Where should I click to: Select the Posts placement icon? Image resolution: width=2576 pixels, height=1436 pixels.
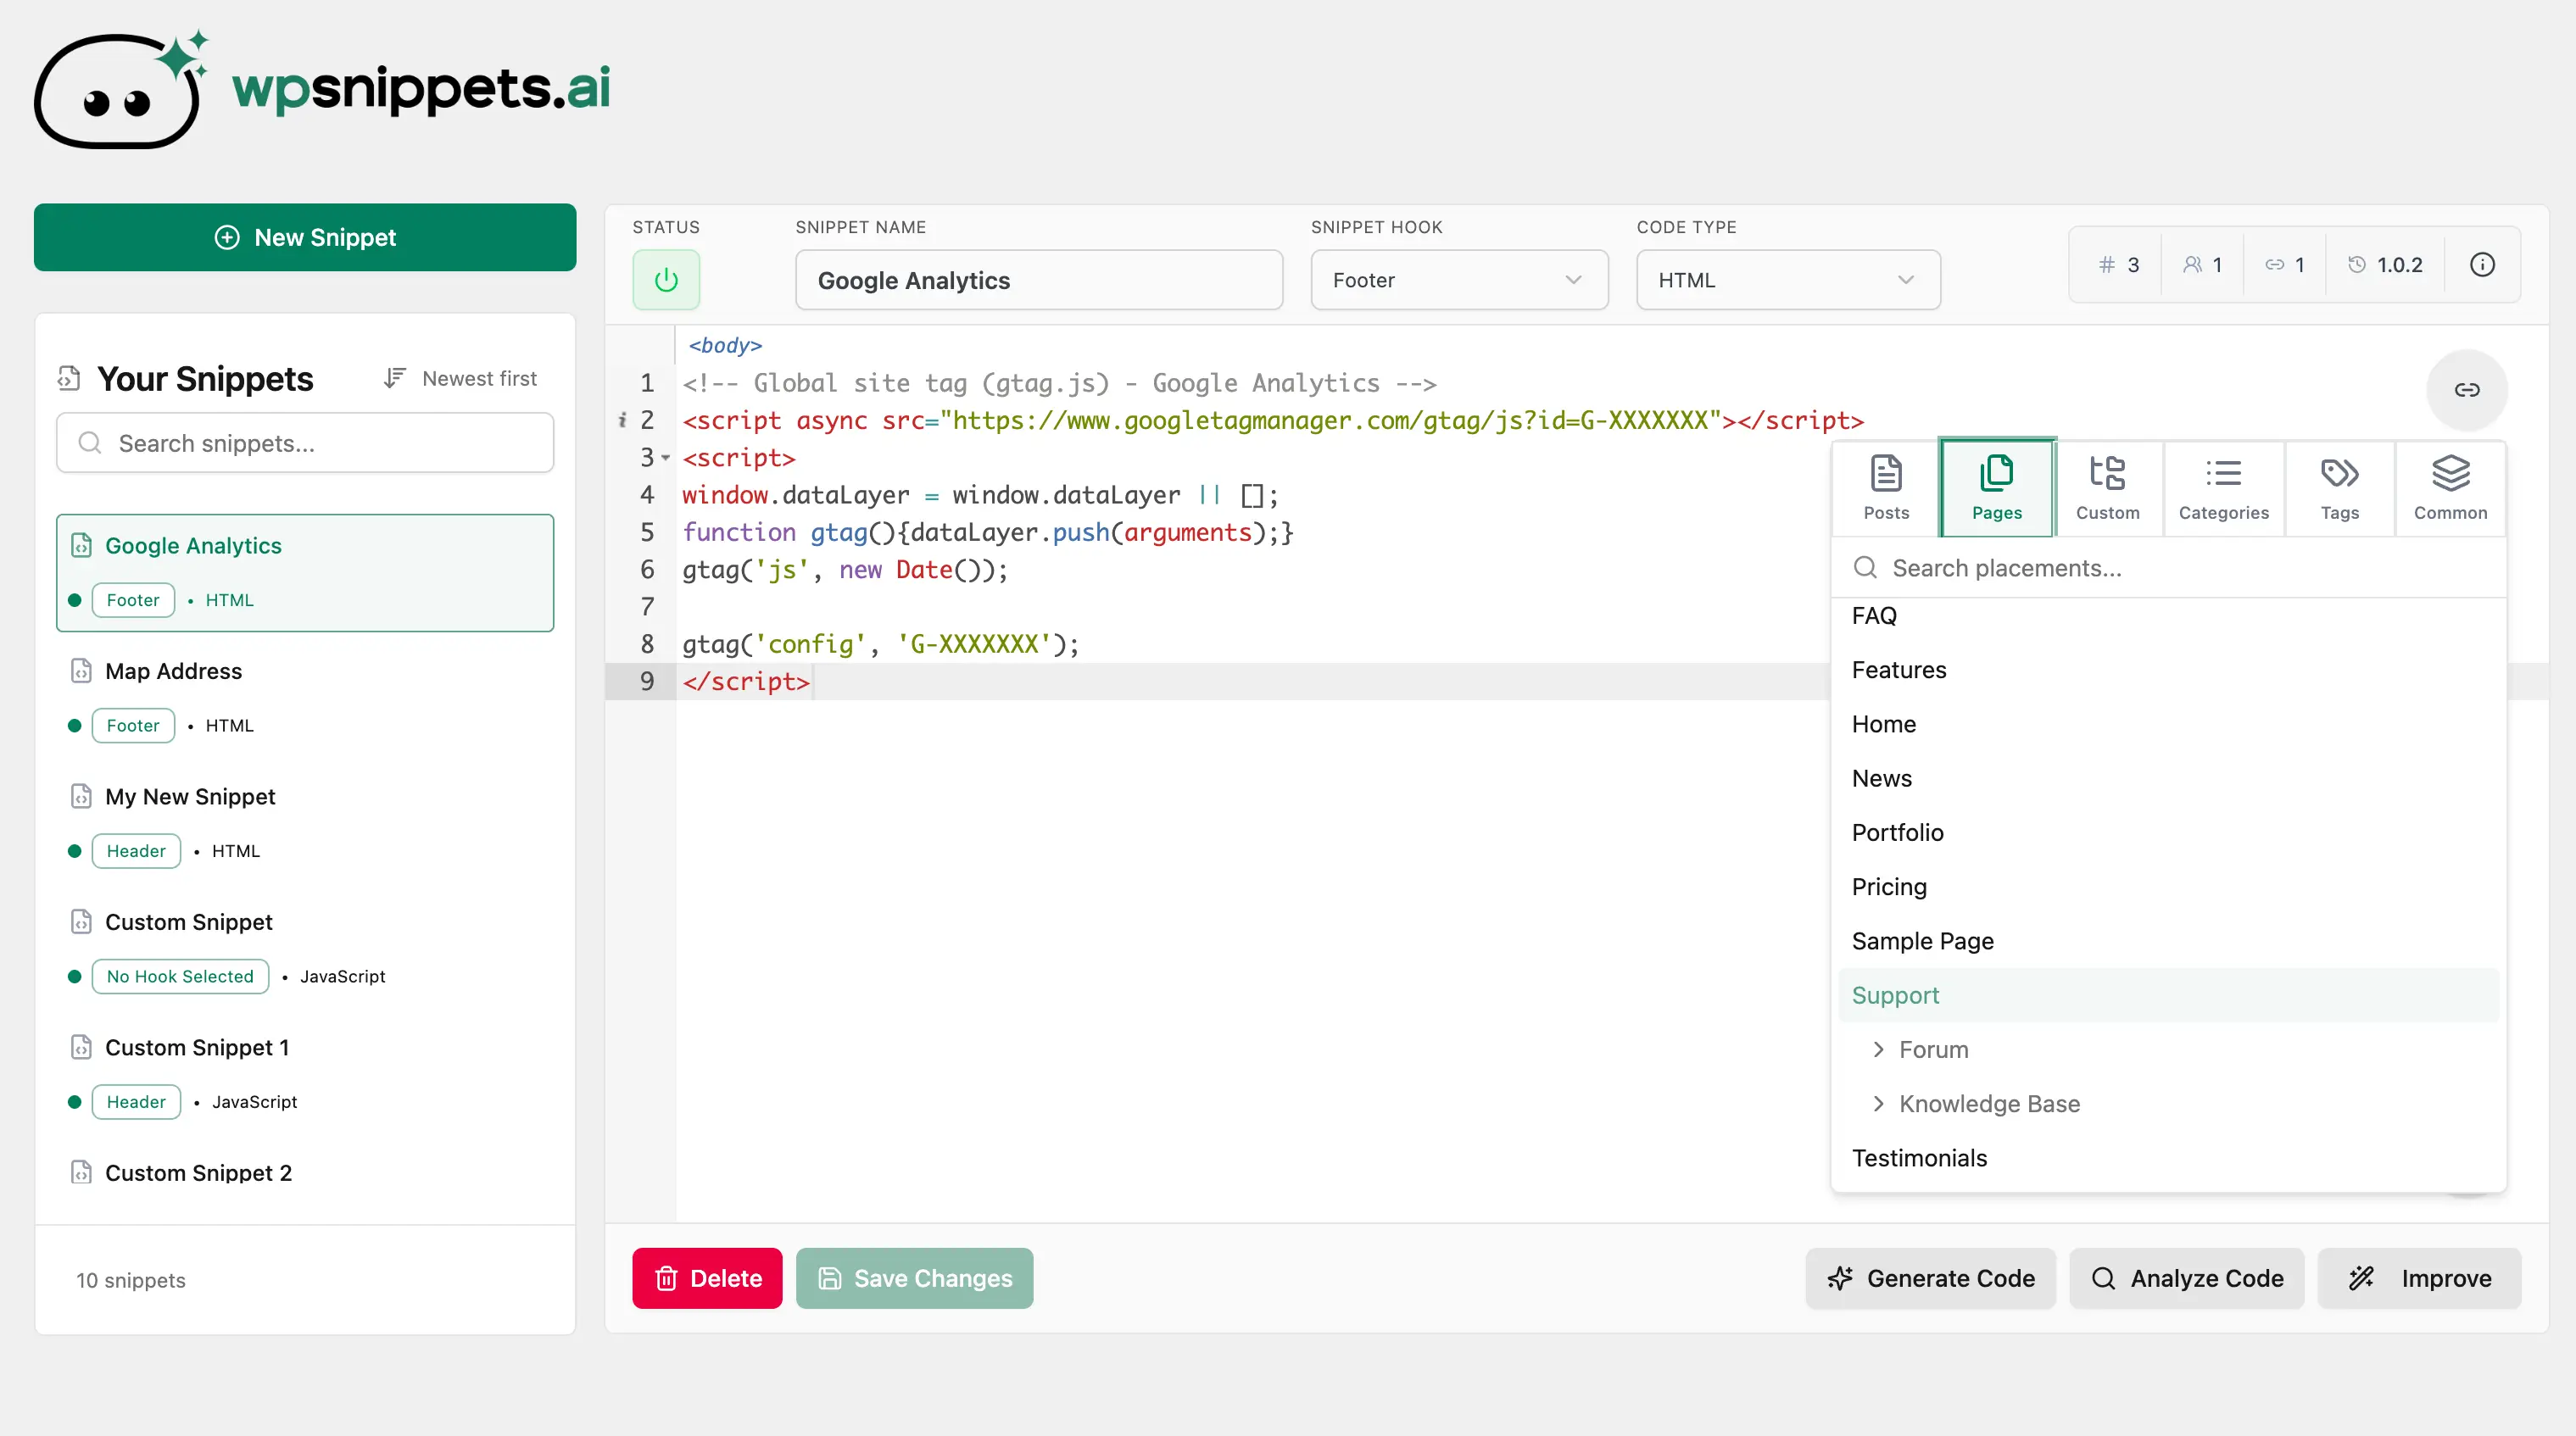(x=1885, y=487)
